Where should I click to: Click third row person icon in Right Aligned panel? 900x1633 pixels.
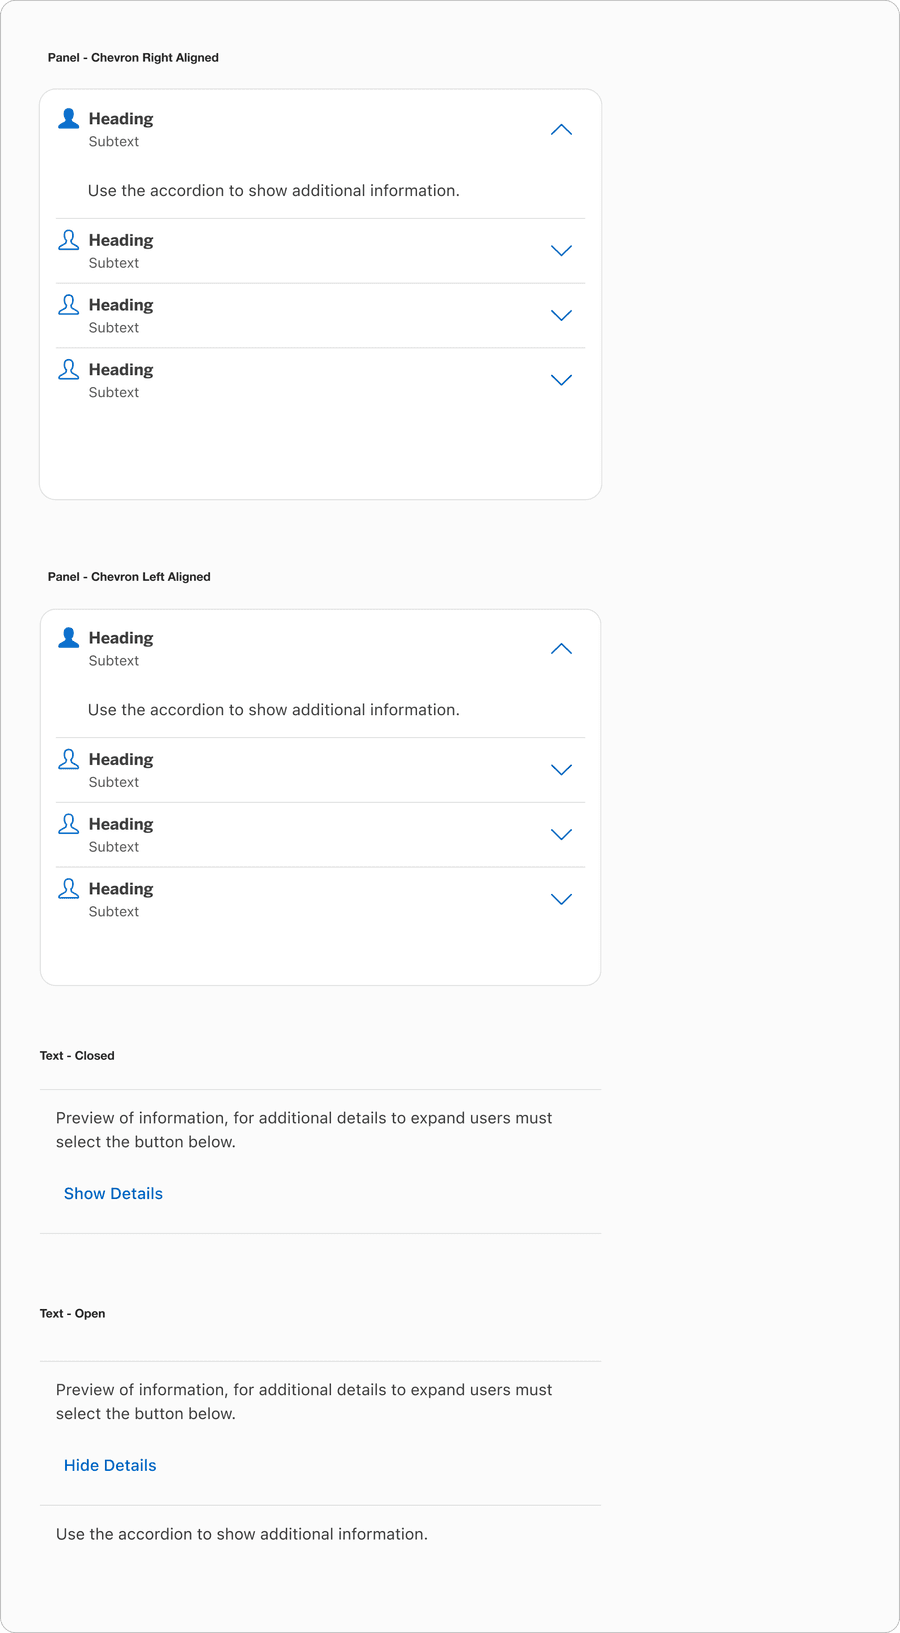coord(68,305)
